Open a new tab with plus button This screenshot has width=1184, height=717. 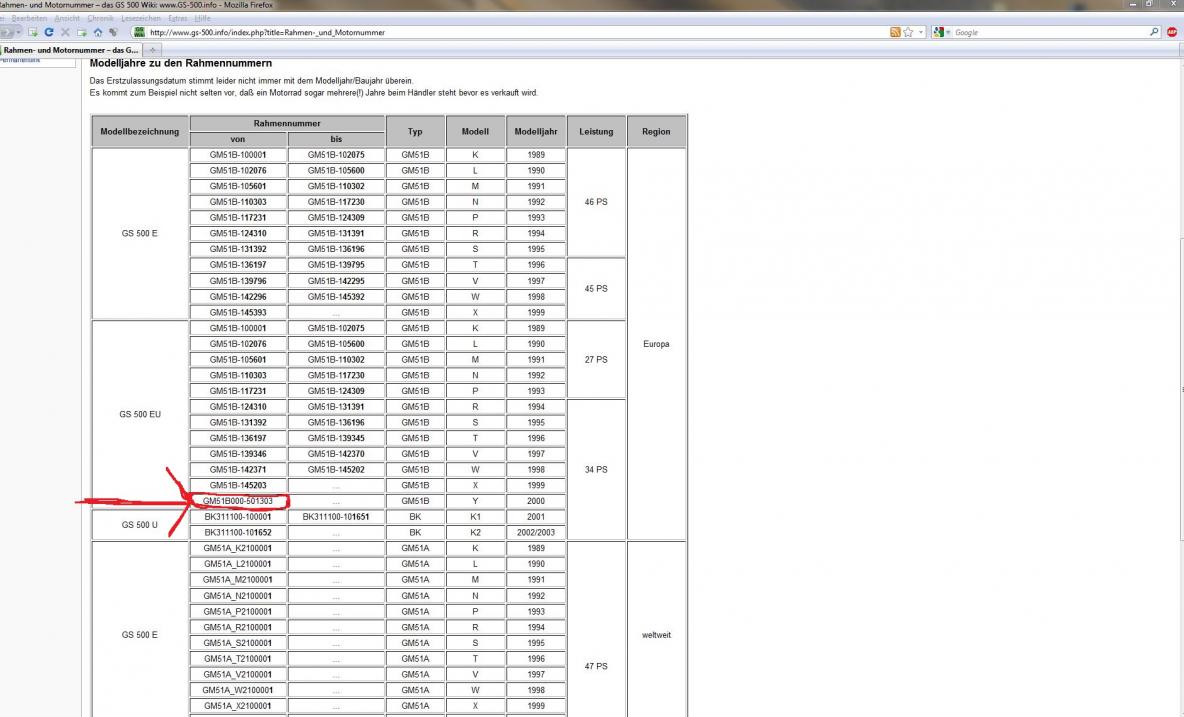(154, 50)
